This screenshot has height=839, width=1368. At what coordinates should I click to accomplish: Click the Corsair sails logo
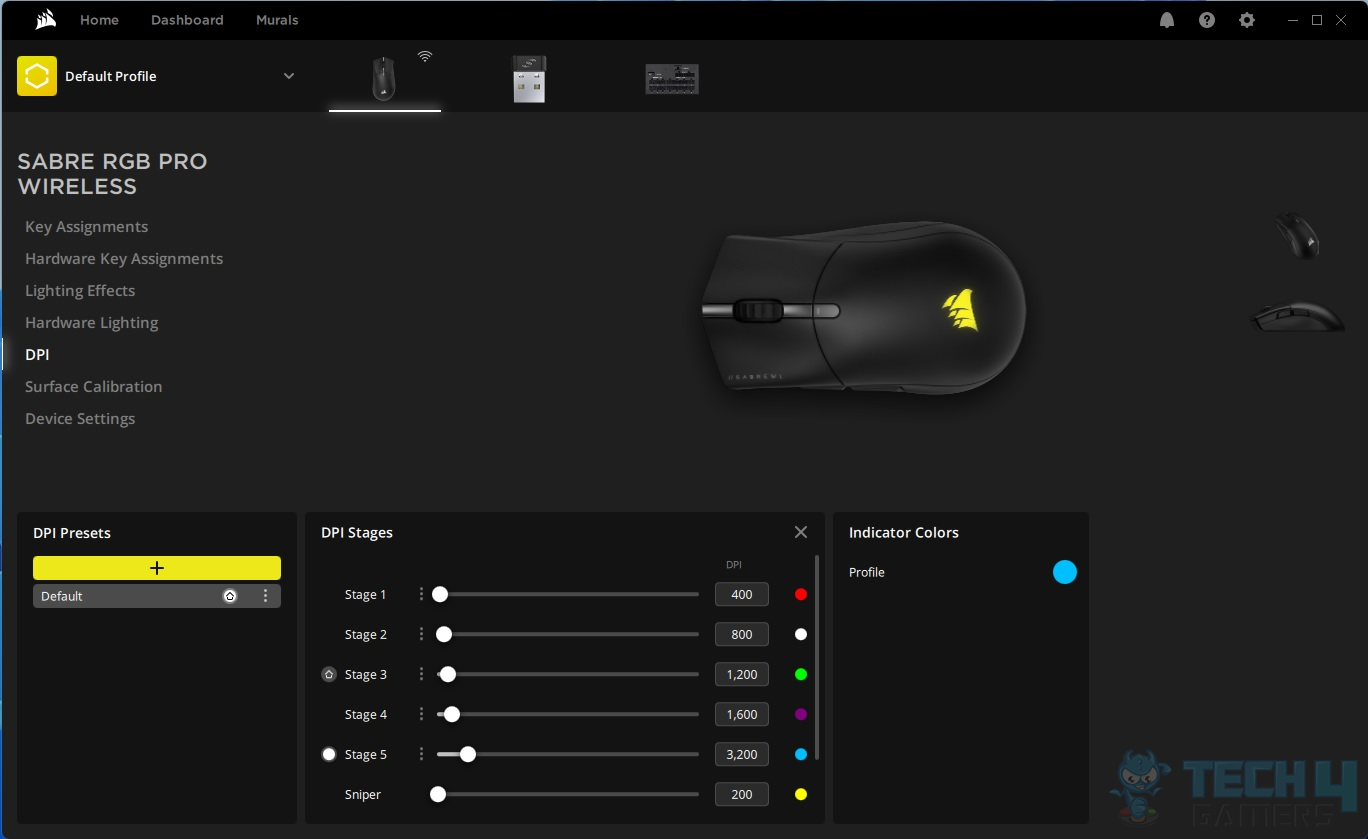[x=45, y=20]
